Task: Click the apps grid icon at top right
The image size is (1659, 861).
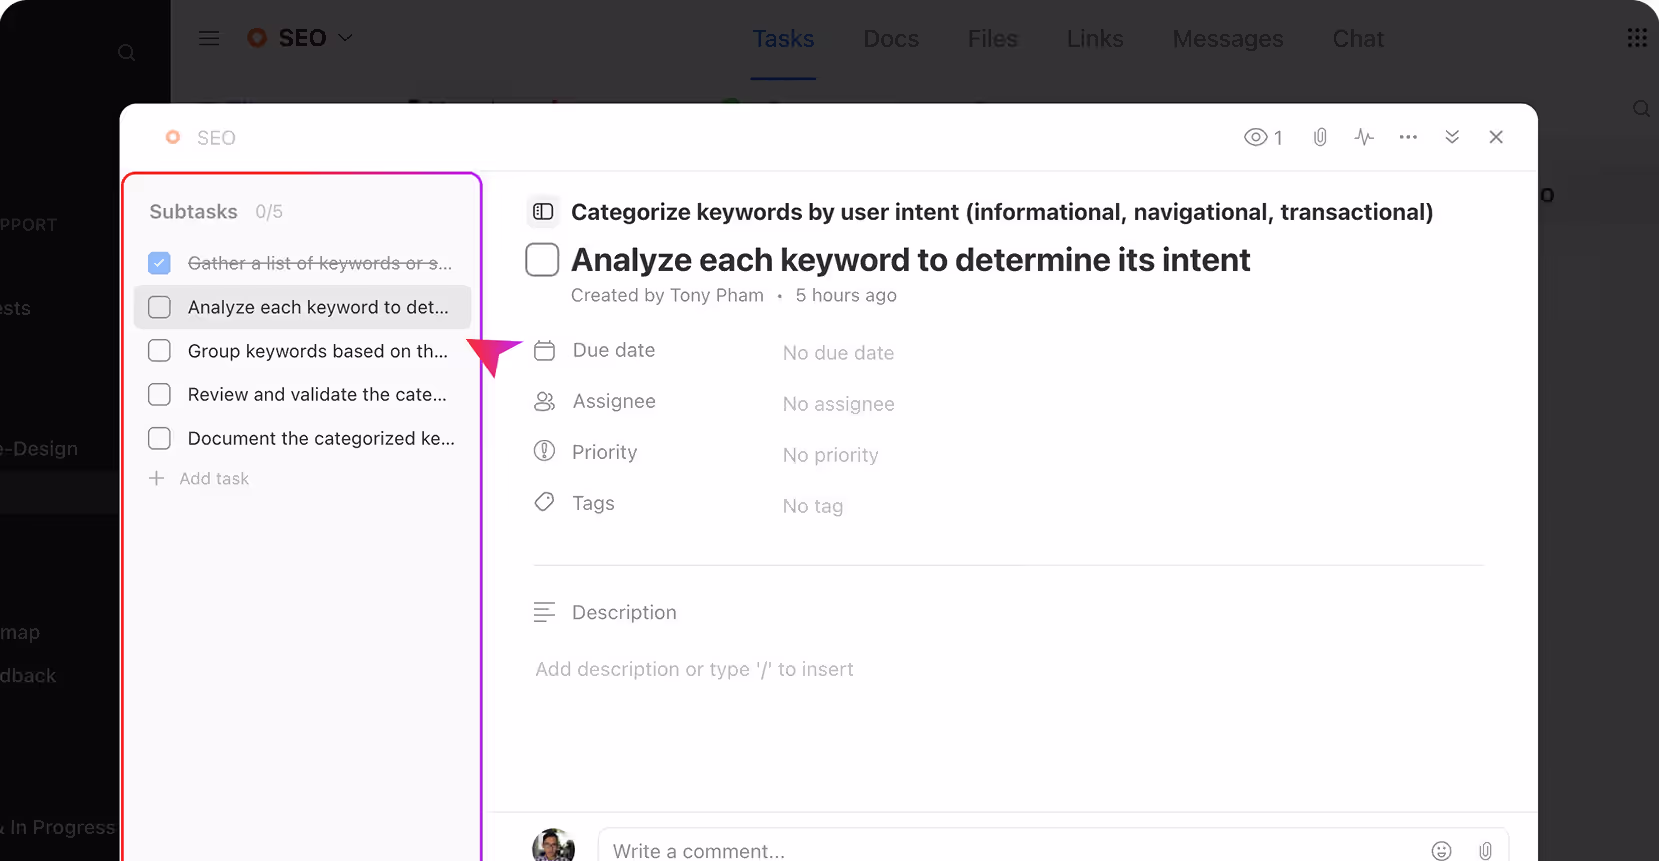Action: pos(1637,38)
